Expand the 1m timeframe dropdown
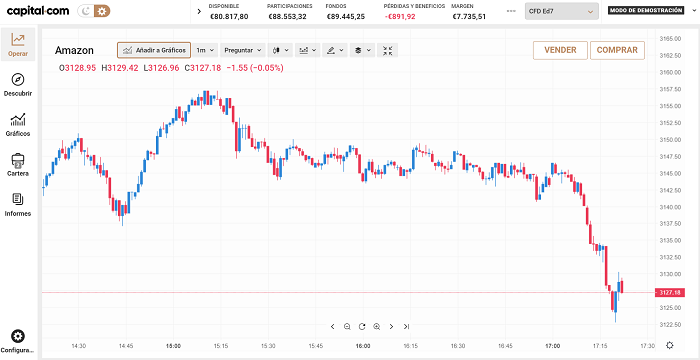The height and width of the screenshot is (360, 700). (x=205, y=50)
